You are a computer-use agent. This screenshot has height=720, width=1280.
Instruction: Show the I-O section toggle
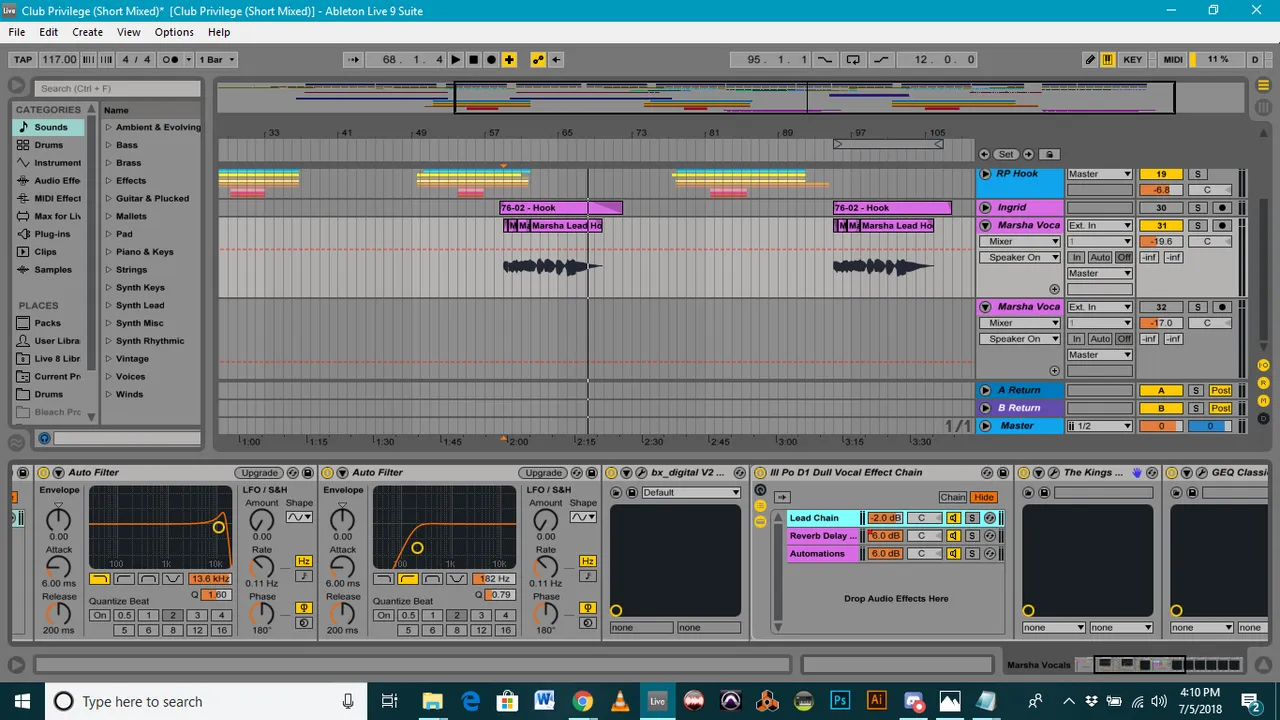click(x=1263, y=365)
